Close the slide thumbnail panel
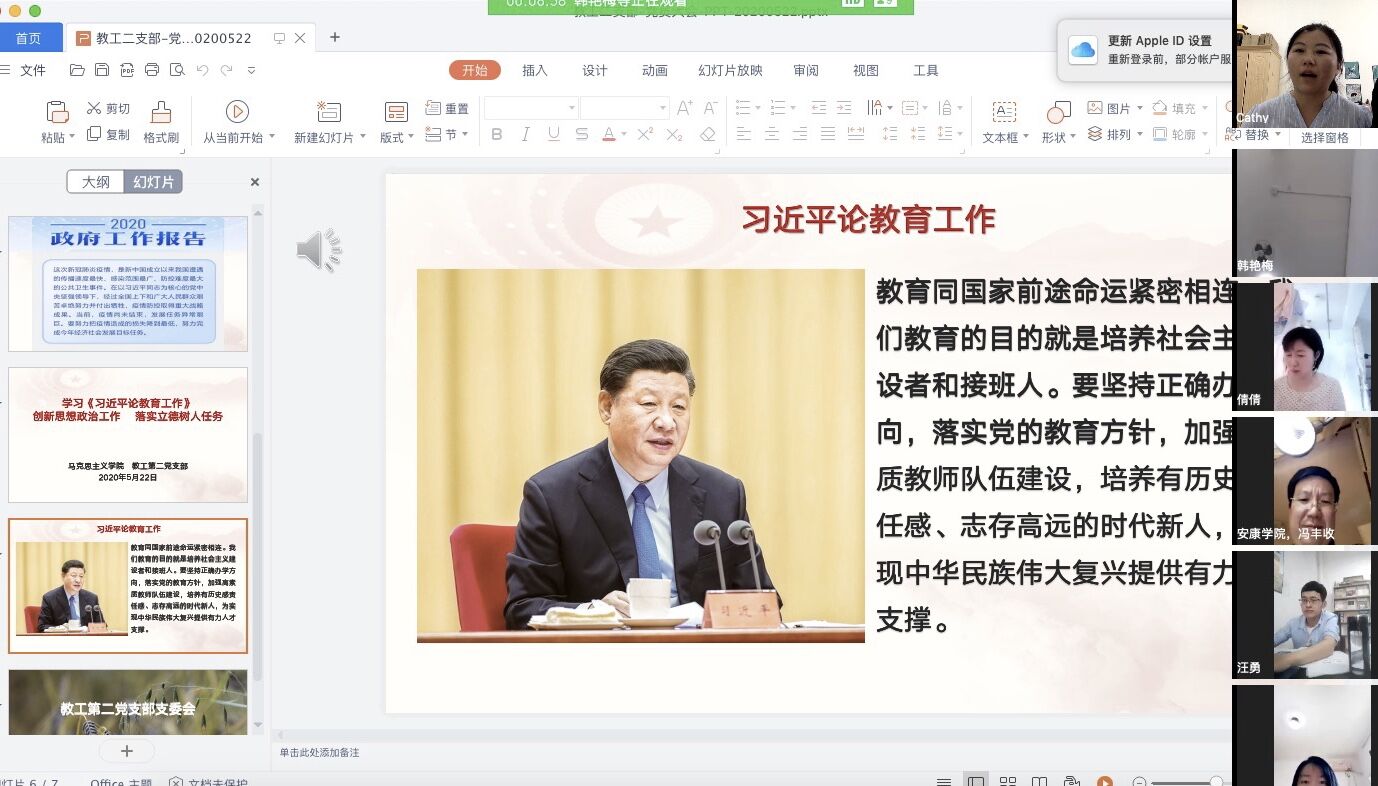This screenshot has width=1378, height=786. [x=255, y=182]
